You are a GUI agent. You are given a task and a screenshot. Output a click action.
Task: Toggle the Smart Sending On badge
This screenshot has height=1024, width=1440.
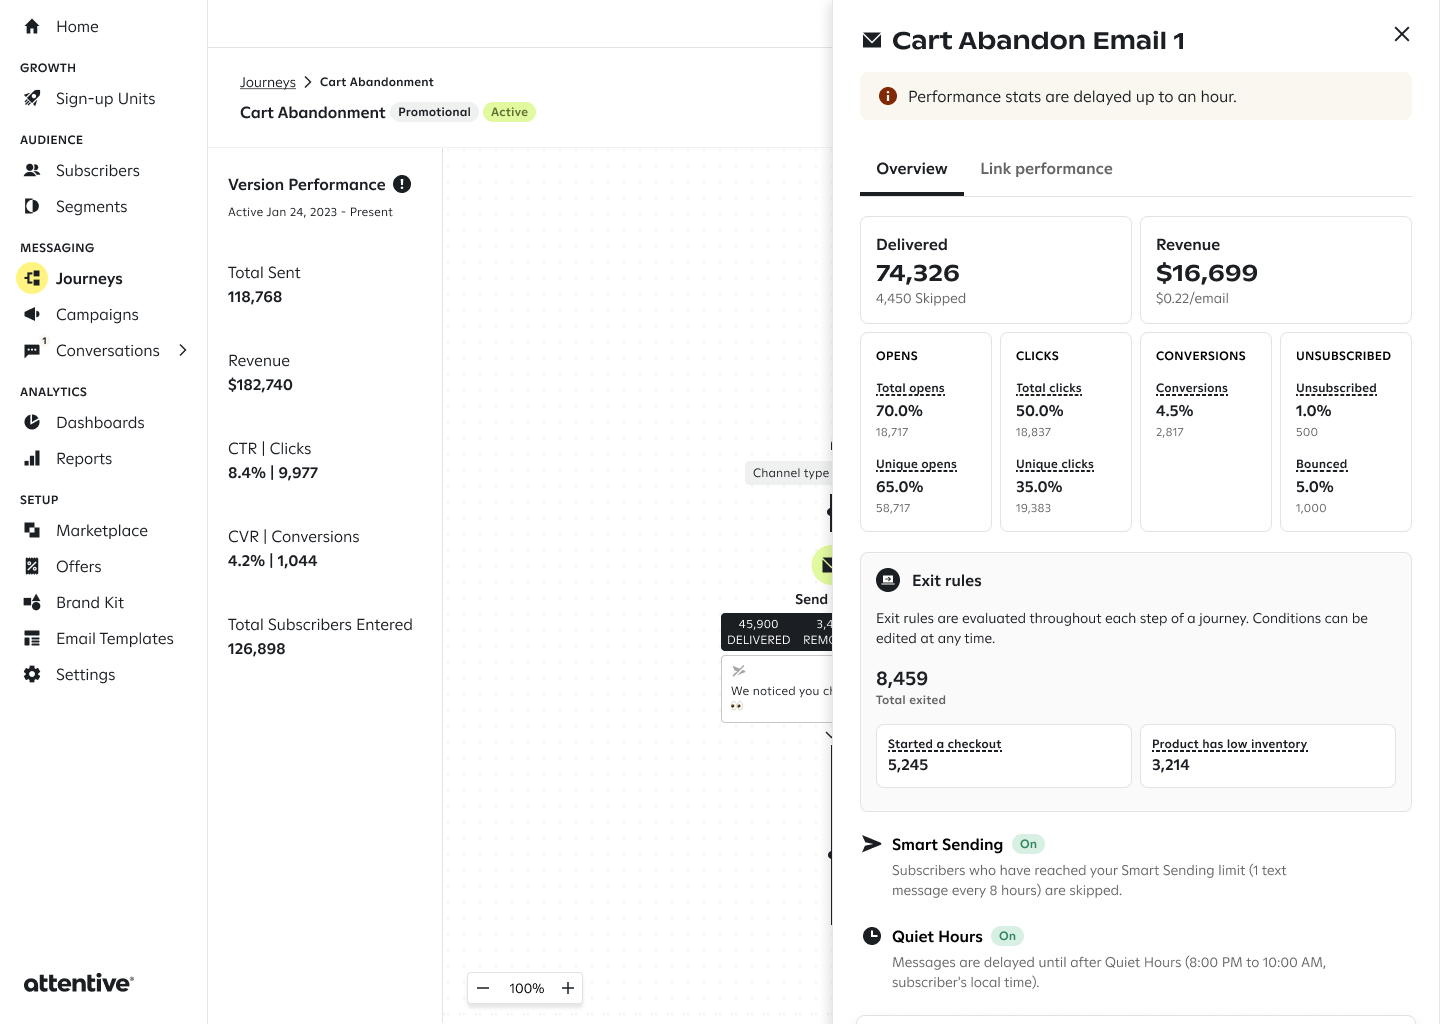pos(1028,844)
